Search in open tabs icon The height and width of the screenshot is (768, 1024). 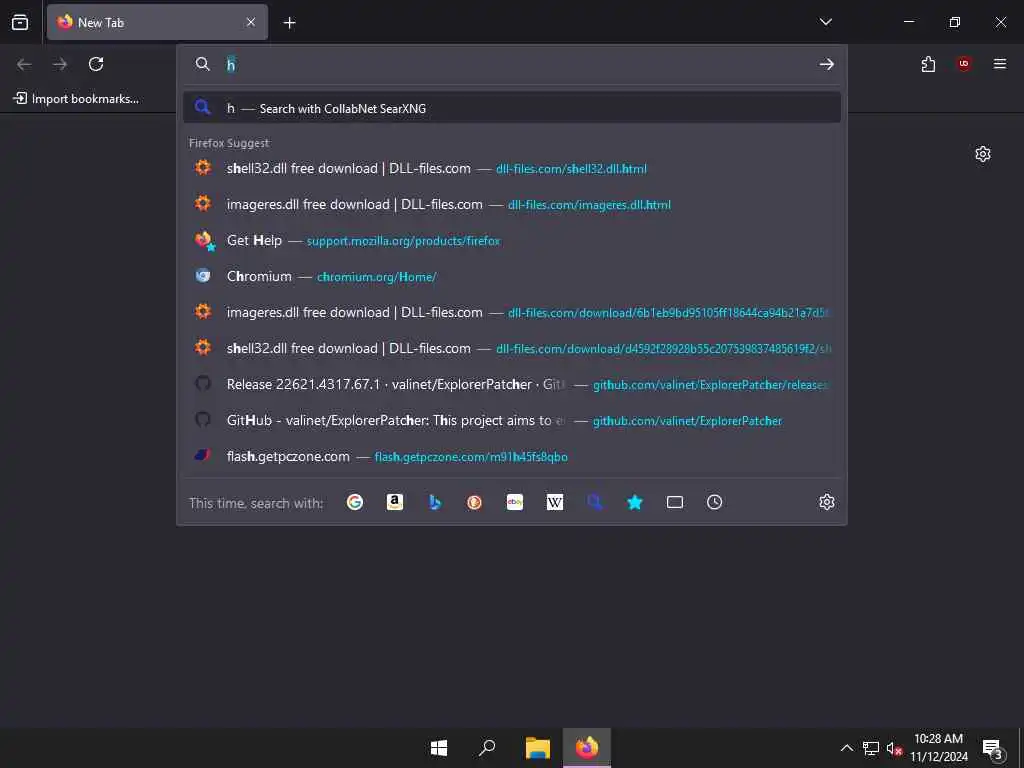[x=675, y=502]
